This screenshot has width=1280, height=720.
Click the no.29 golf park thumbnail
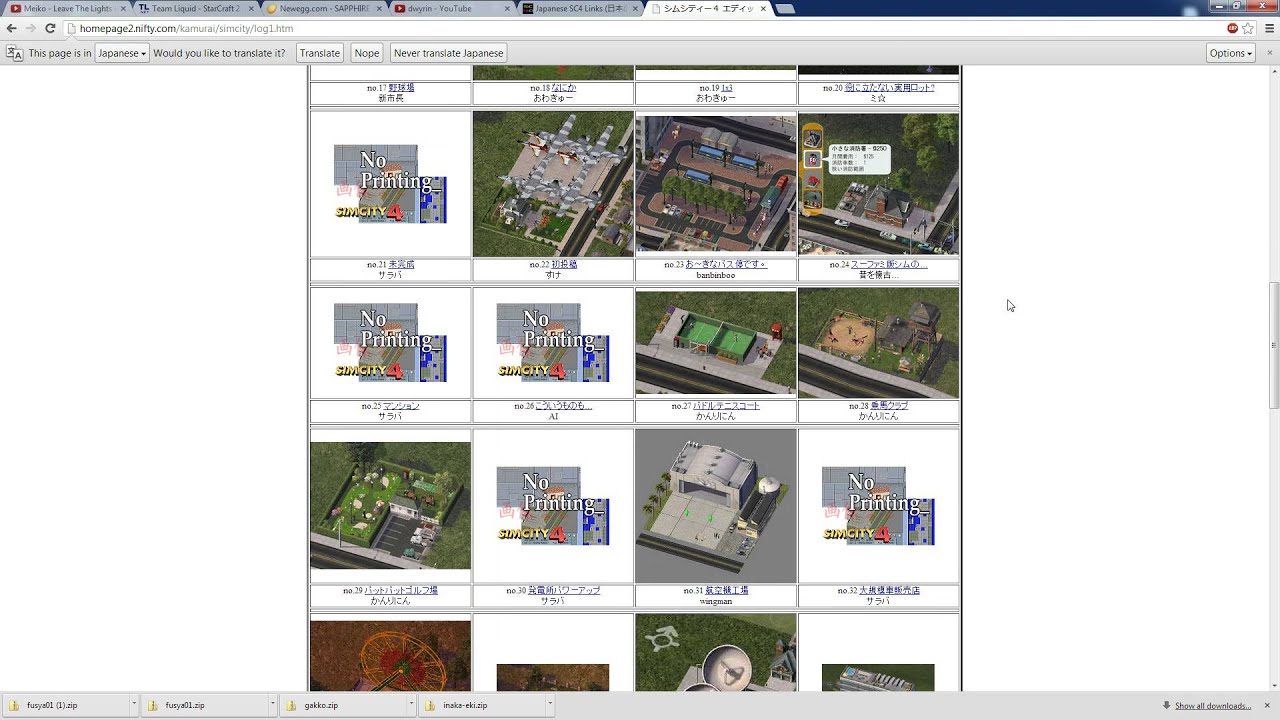tap(391, 506)
